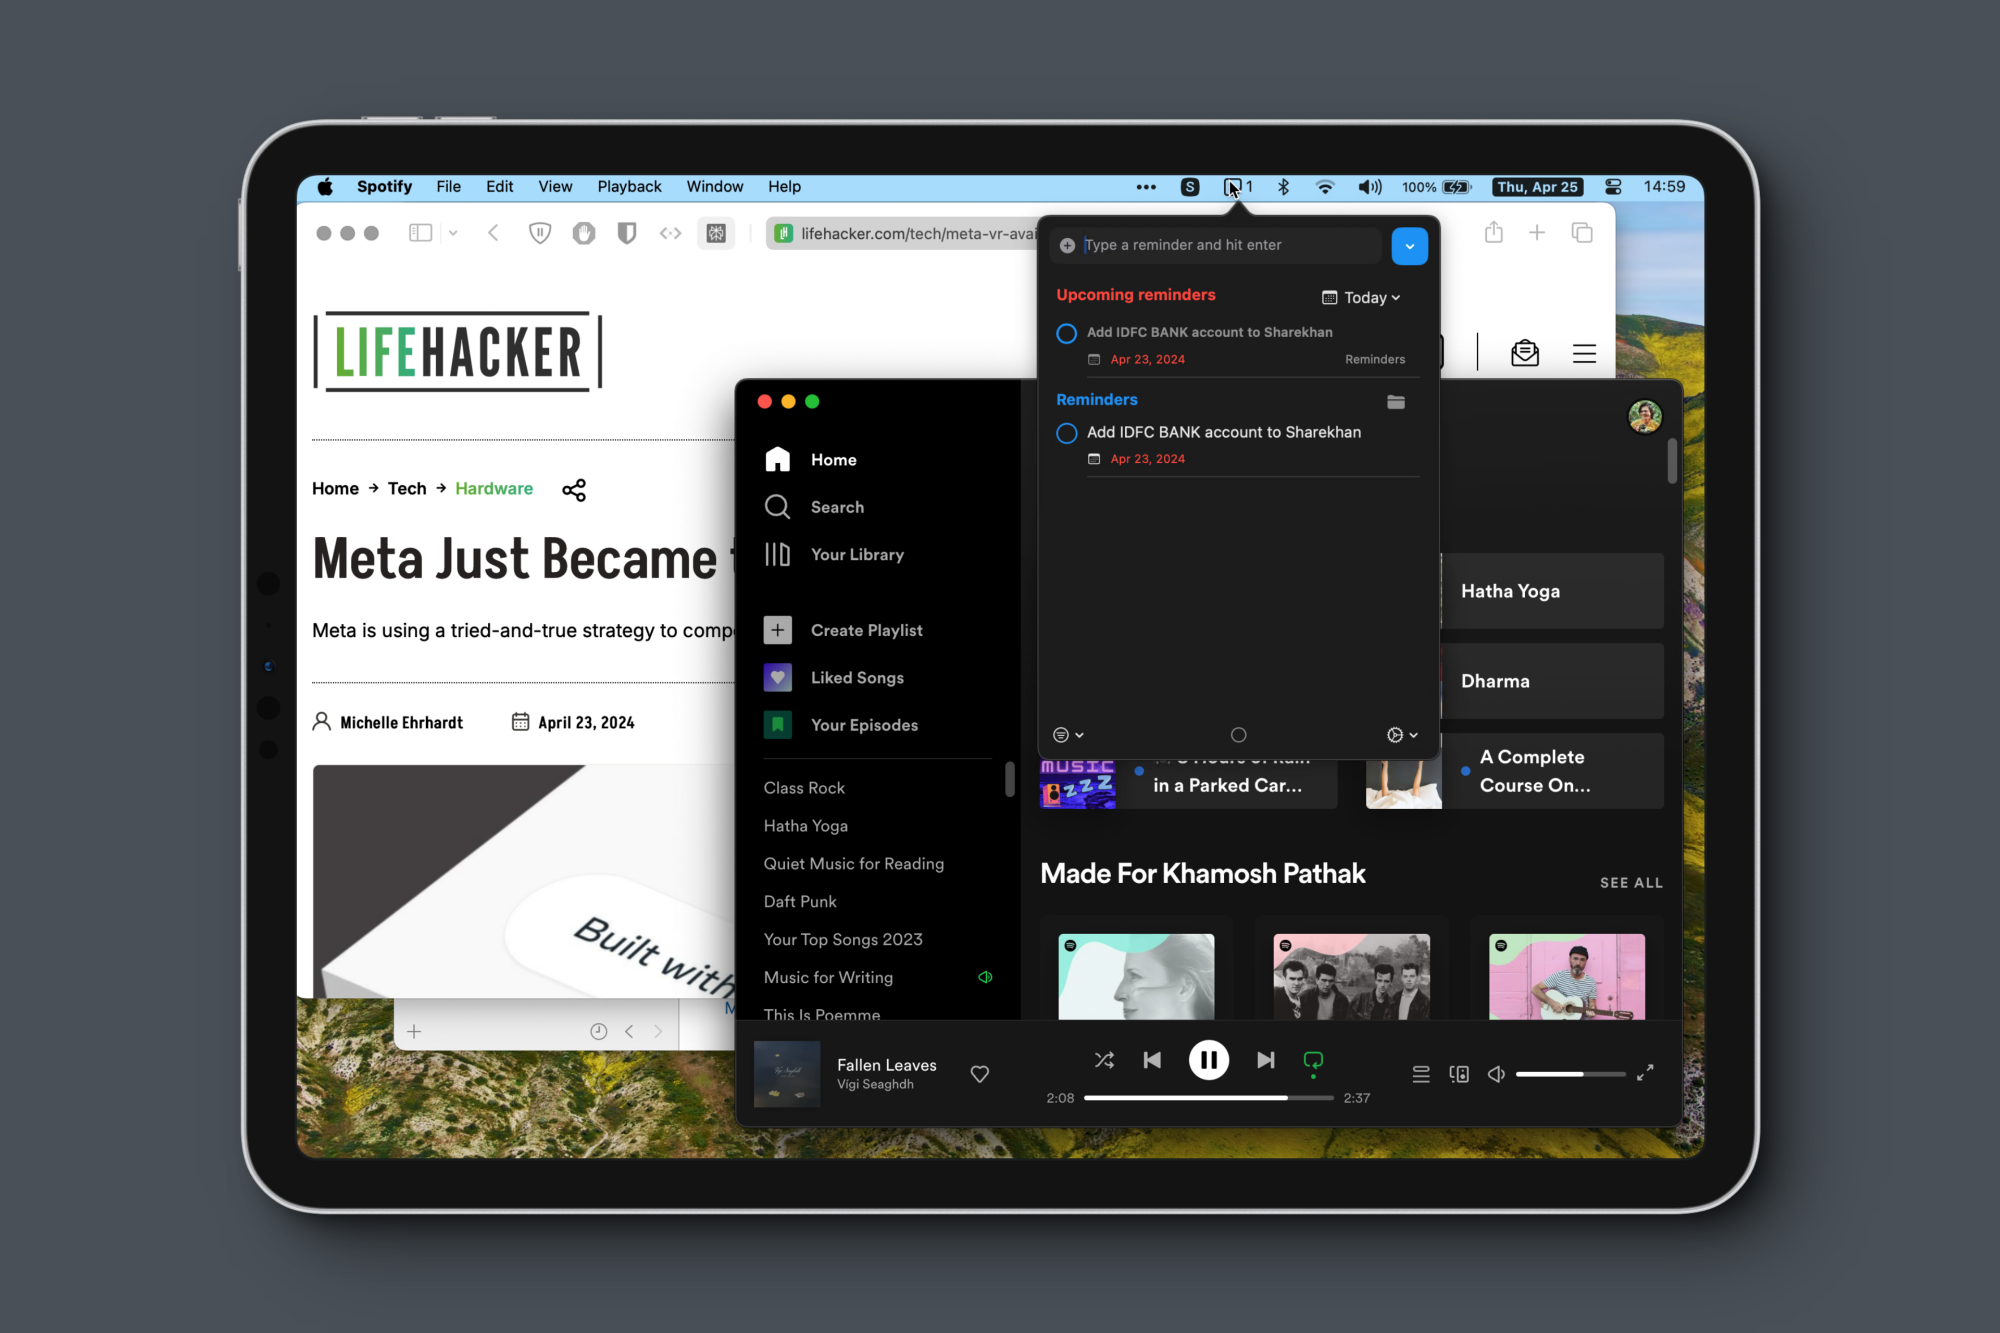Toggle second IDFC BANK reminder checkbox
Image resolution: width=2000 pixels, height=1333 pixels.
[1066, 431]
